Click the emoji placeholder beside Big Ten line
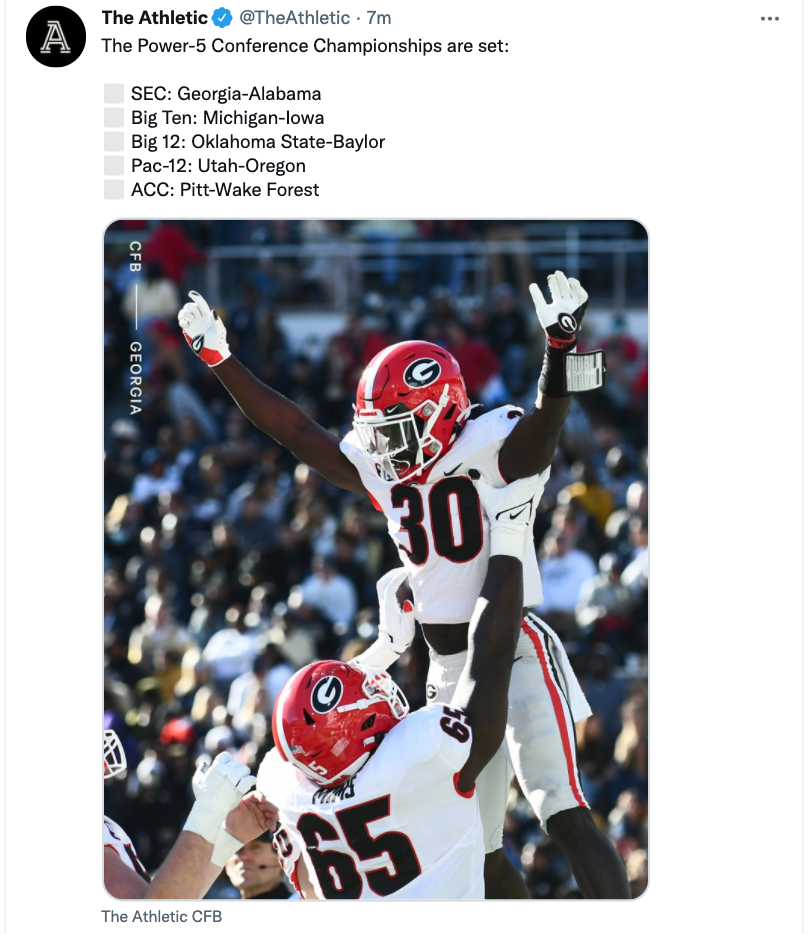808x934 pixels. pos(114,117)
